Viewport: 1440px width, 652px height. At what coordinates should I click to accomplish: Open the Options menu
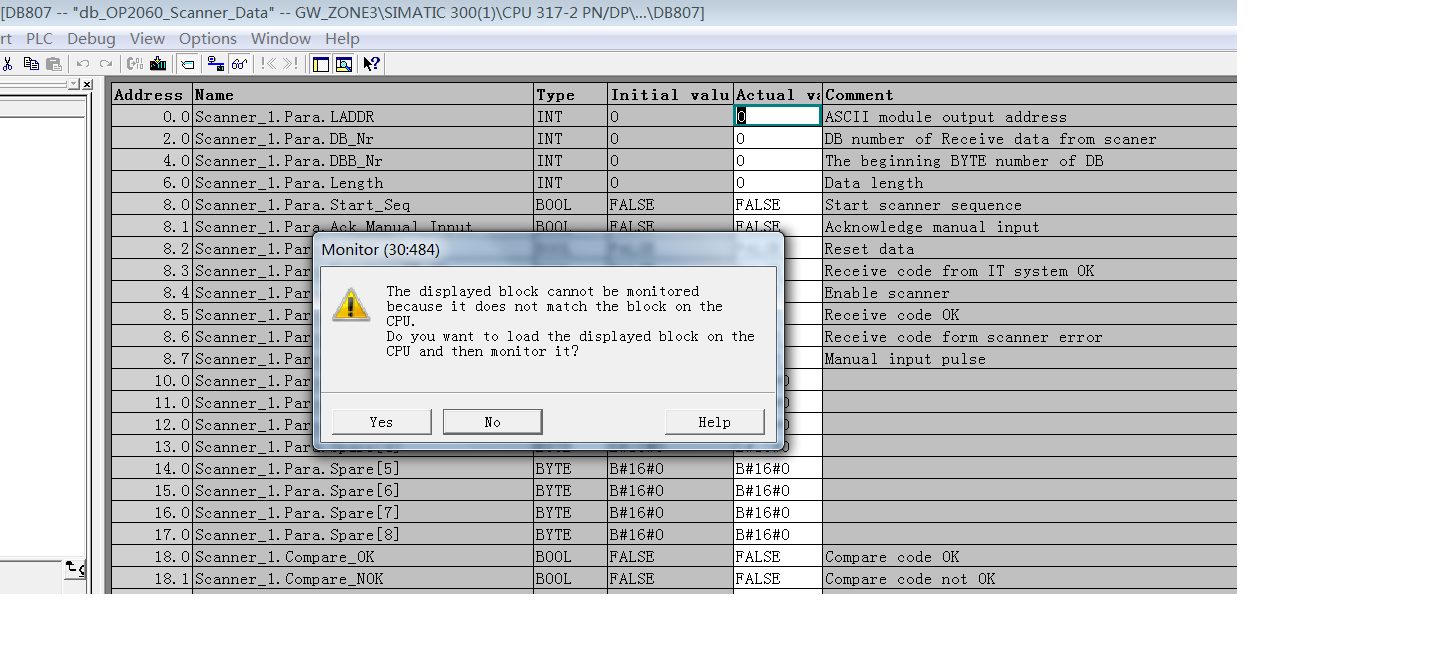[x=208, y=39]
